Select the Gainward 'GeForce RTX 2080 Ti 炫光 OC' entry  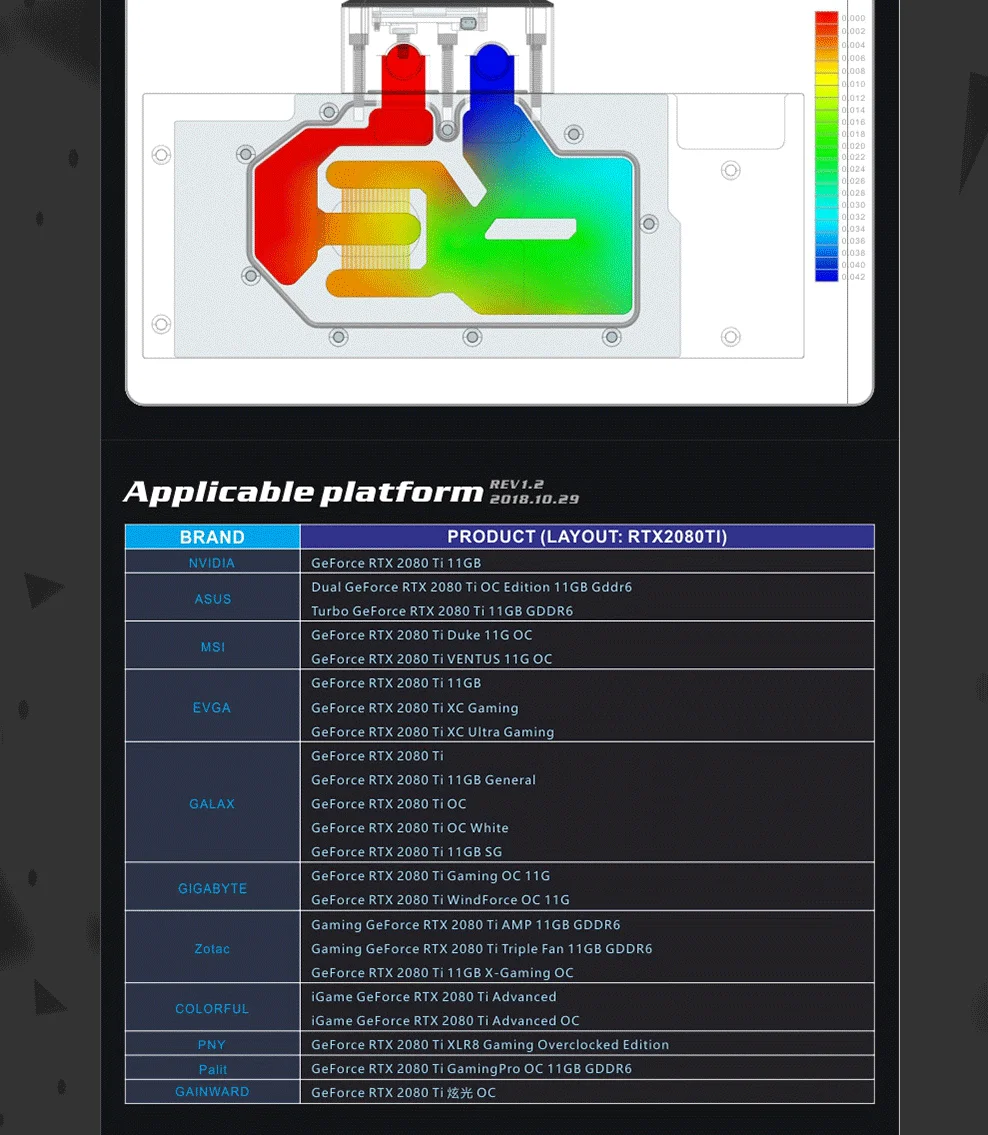point(403,1092)
